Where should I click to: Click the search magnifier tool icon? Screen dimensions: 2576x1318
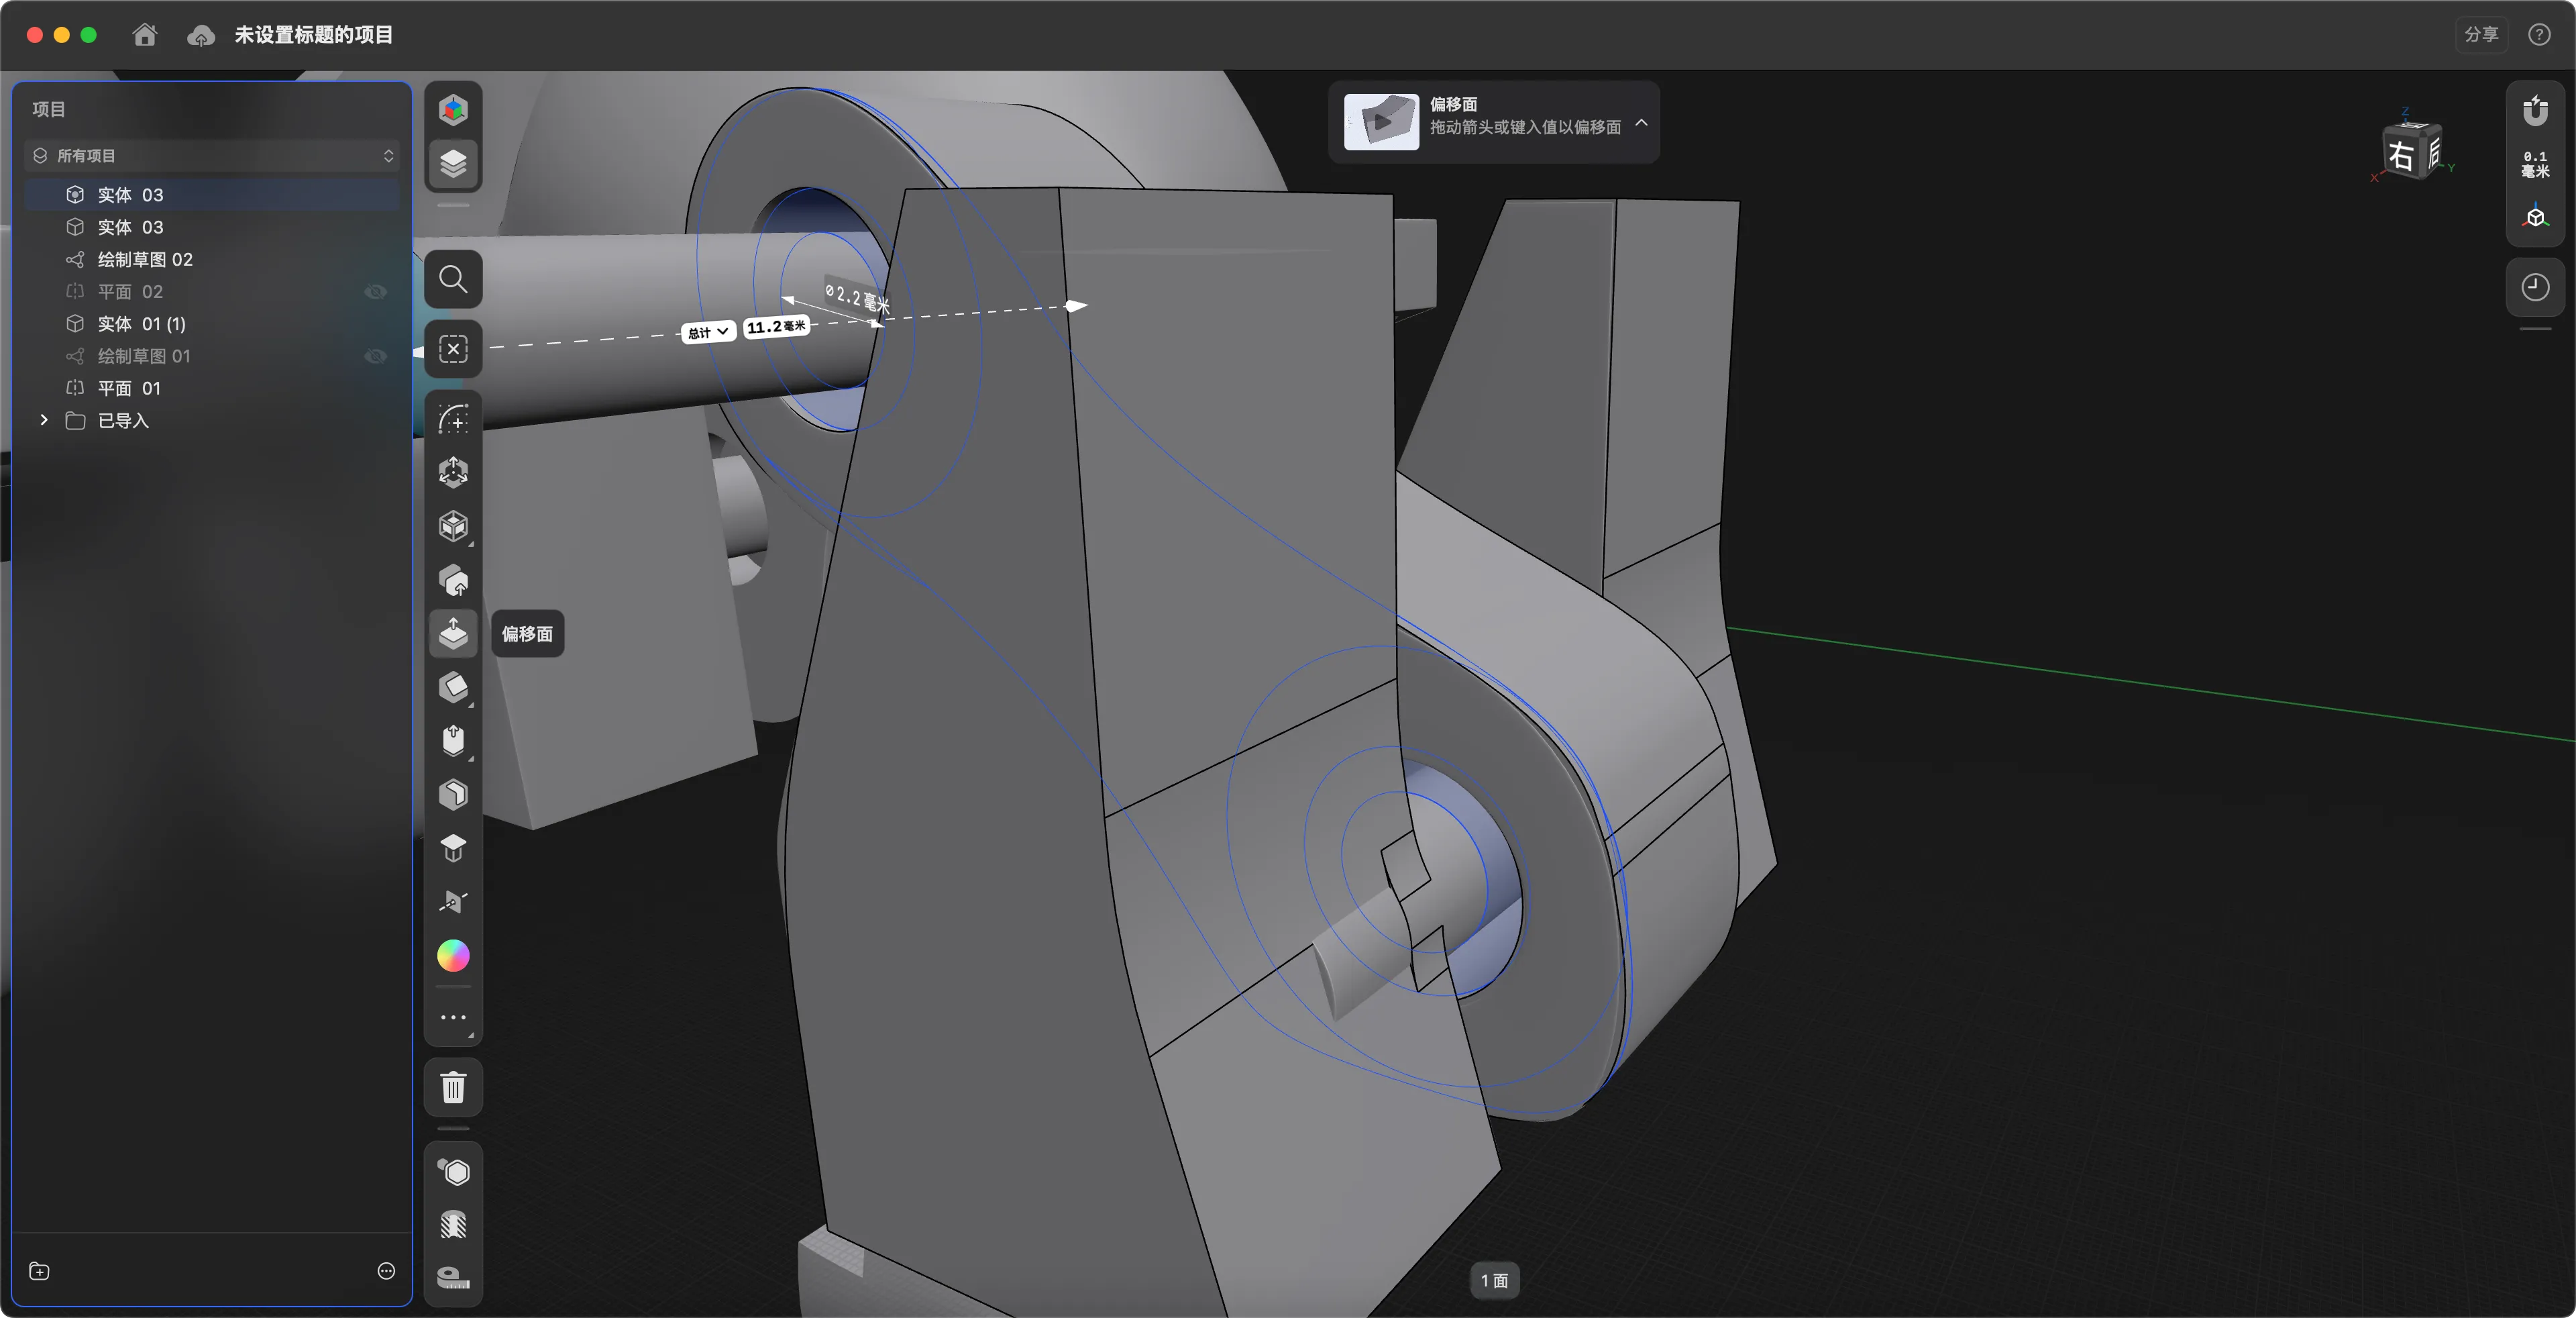coord(453,279)
